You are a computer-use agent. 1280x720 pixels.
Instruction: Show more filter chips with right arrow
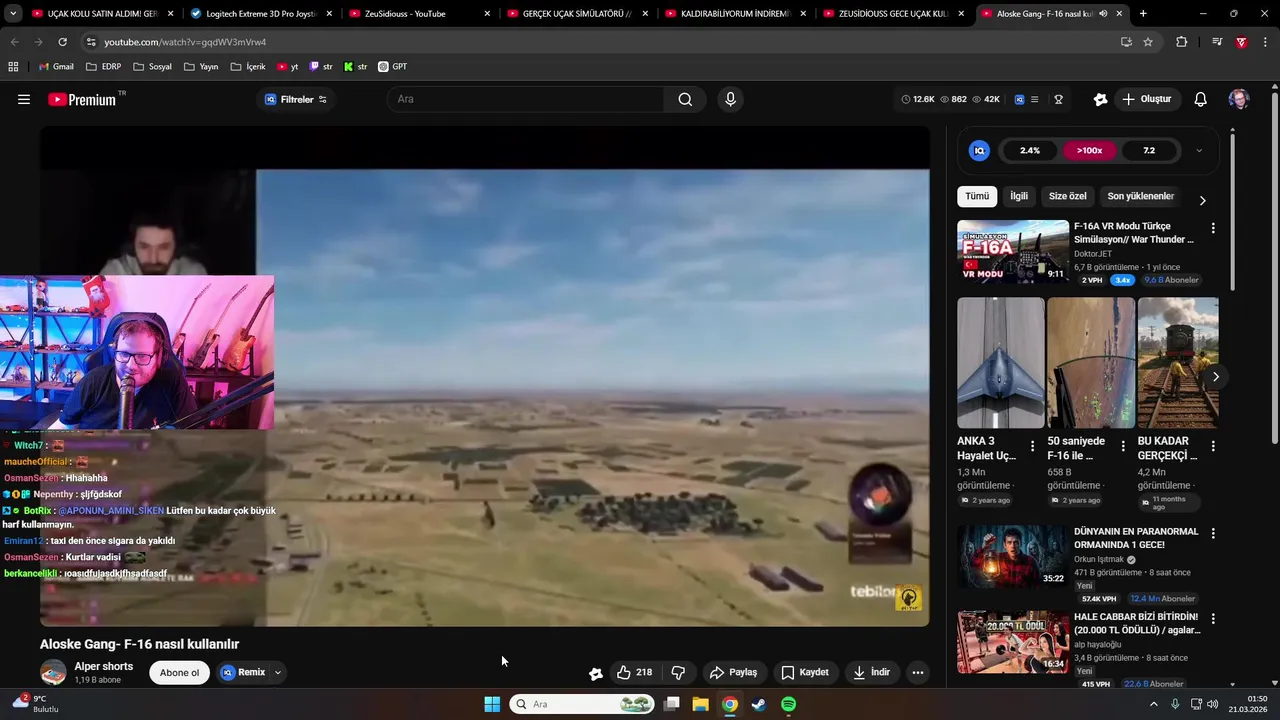point(1202,200)
